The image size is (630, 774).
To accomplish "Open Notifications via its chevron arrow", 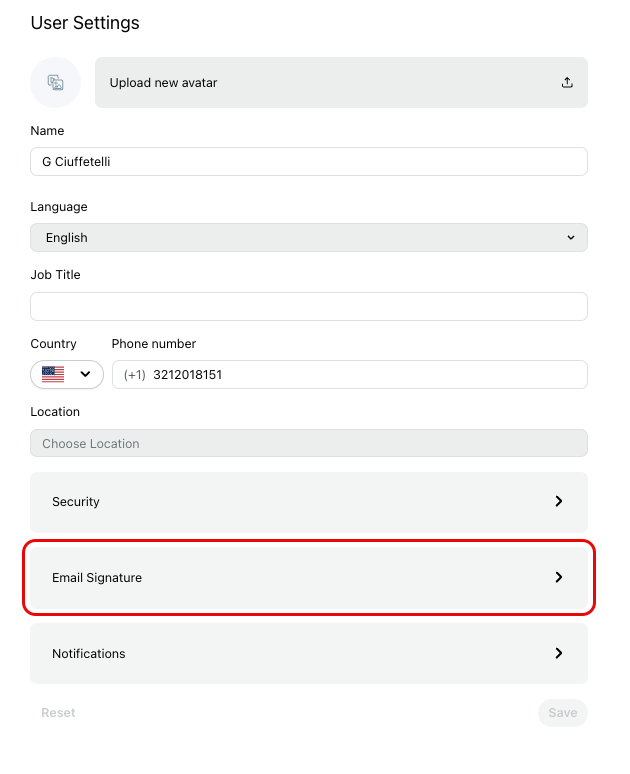I will 558,654.
